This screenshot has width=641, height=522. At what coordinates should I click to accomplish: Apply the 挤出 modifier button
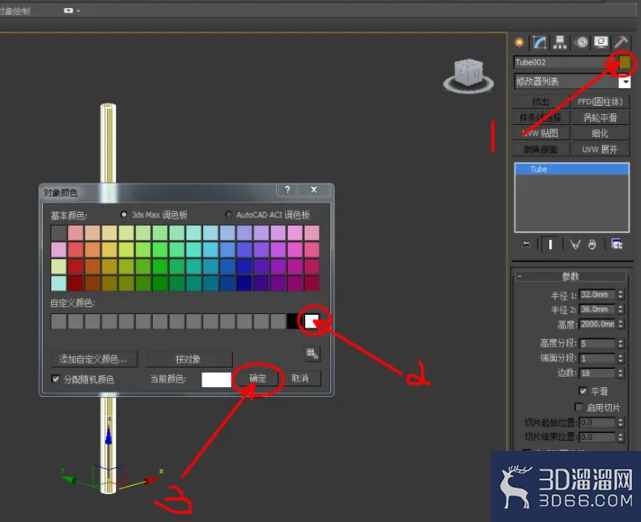pos(541,102)
